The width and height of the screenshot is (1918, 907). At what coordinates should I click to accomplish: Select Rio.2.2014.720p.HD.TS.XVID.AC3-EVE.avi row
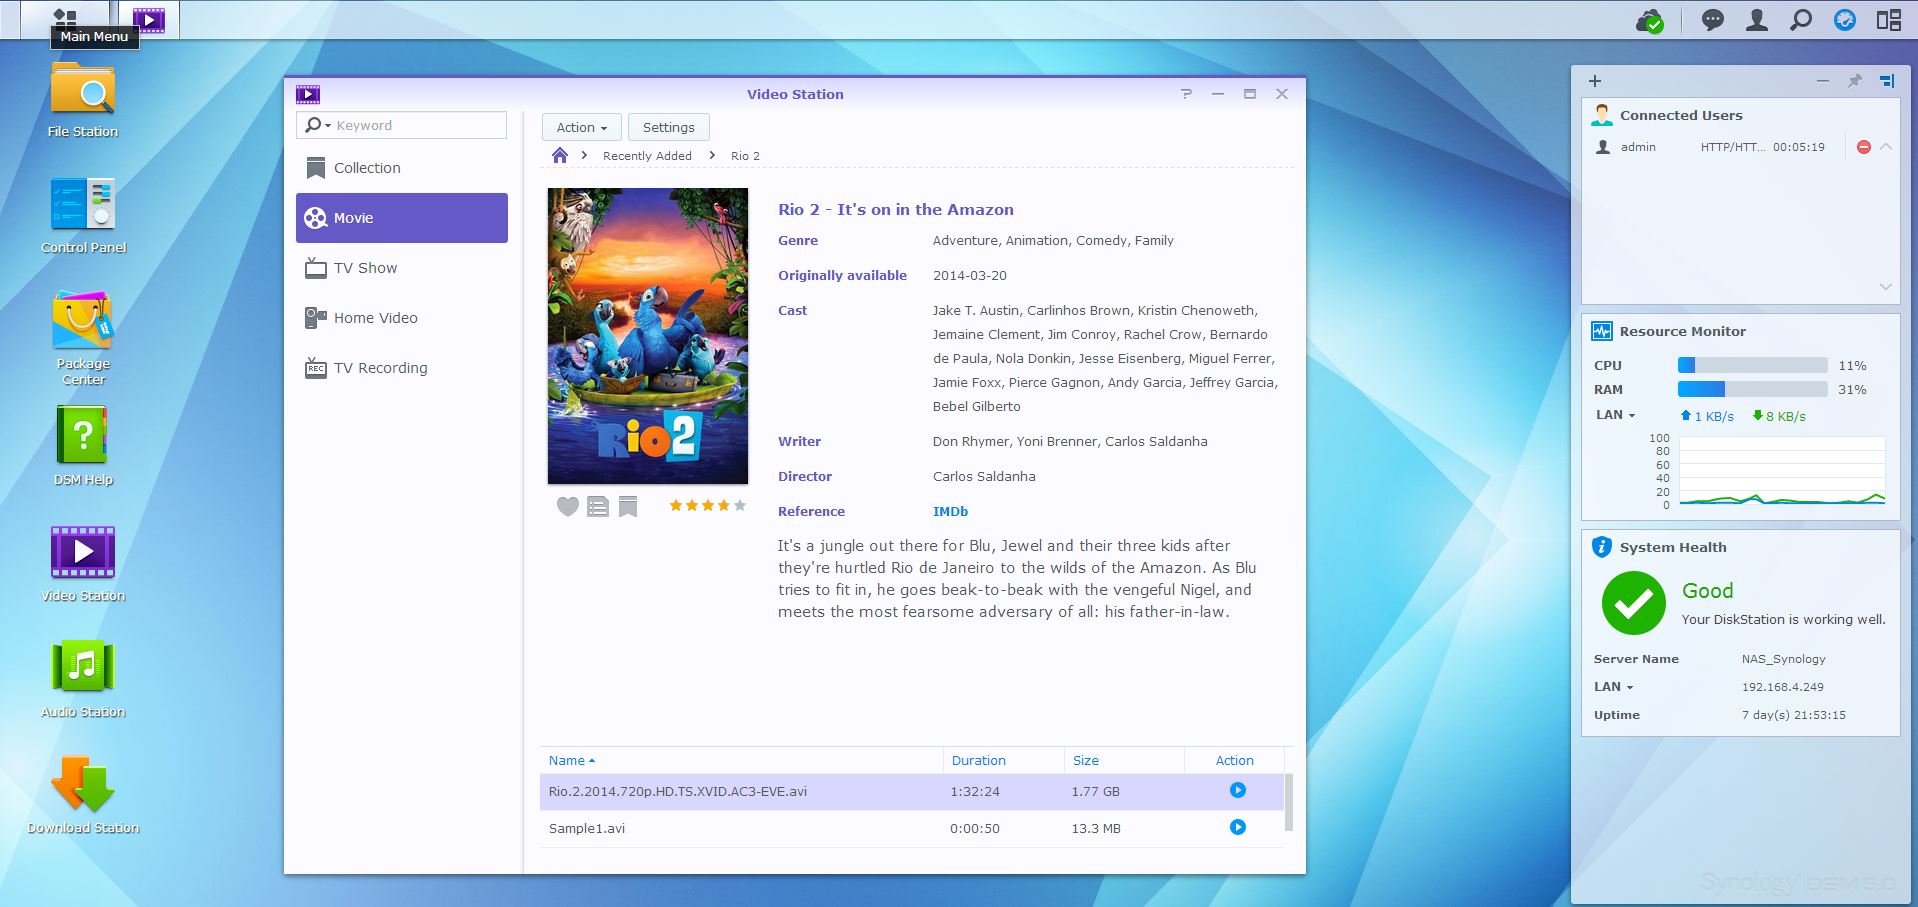911,791
